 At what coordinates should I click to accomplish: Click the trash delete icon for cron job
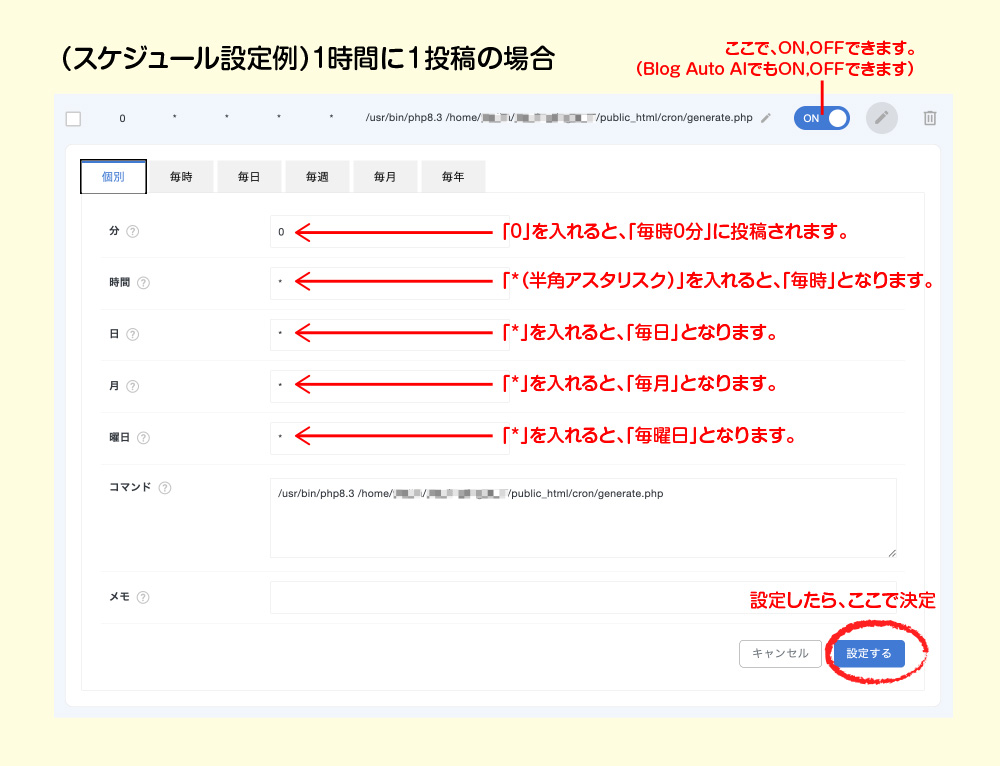pyautogui.click(x=930, y=118)
